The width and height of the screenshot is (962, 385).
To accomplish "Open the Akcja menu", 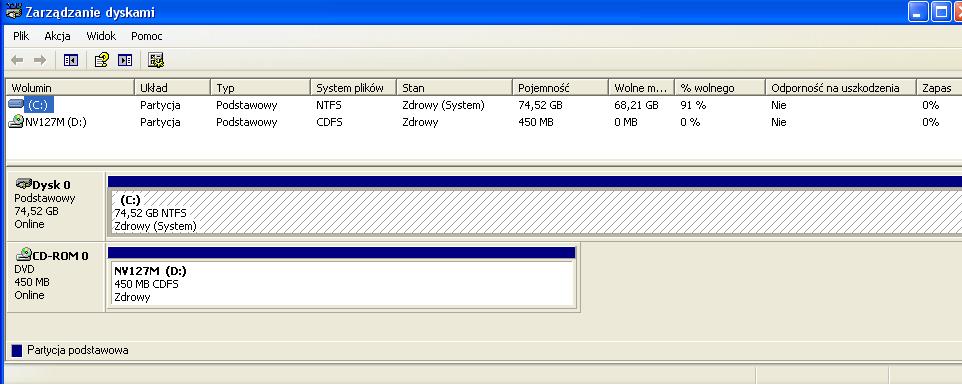I will tap(57, 36).
